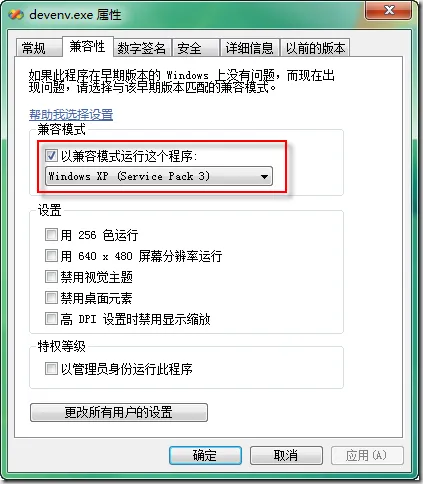
Task: Click the compatibility mode dropdown arrow
Action: point(264,176)
